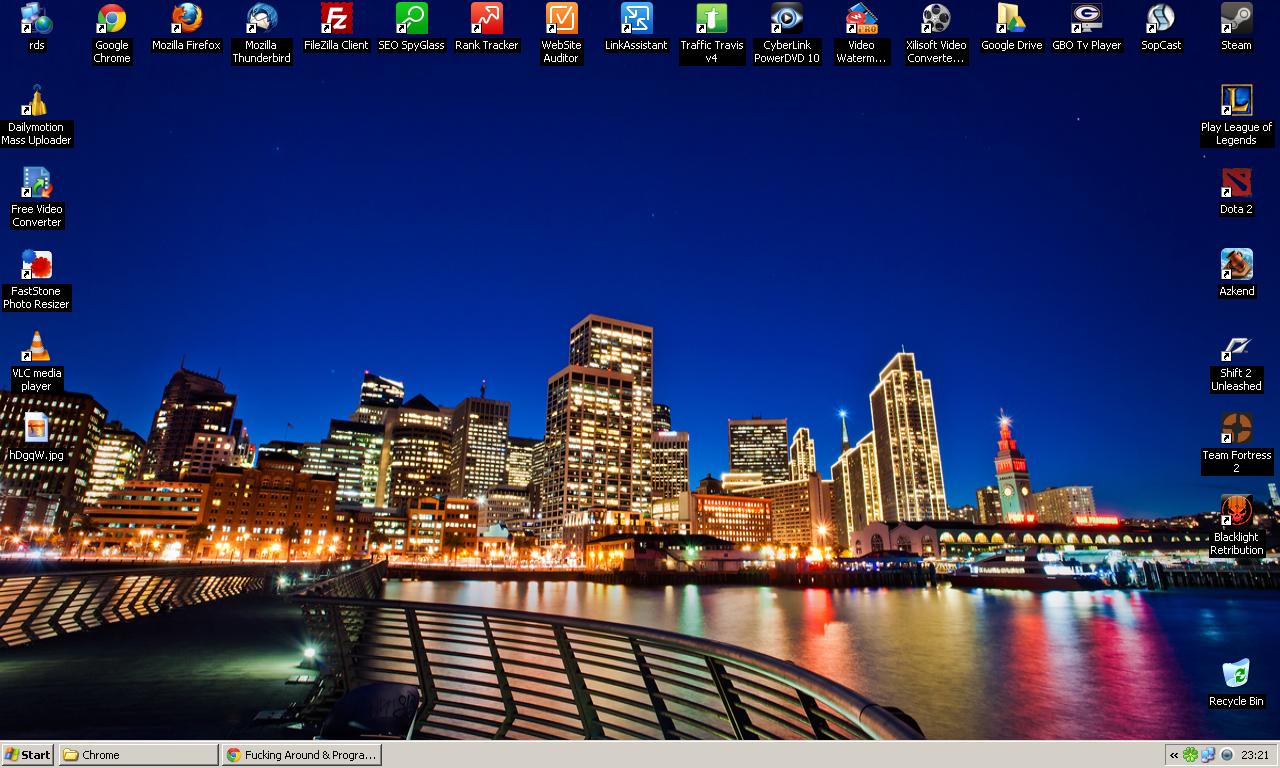Open the CyberLink PowerDVD 10 icon

click(786, 20)
